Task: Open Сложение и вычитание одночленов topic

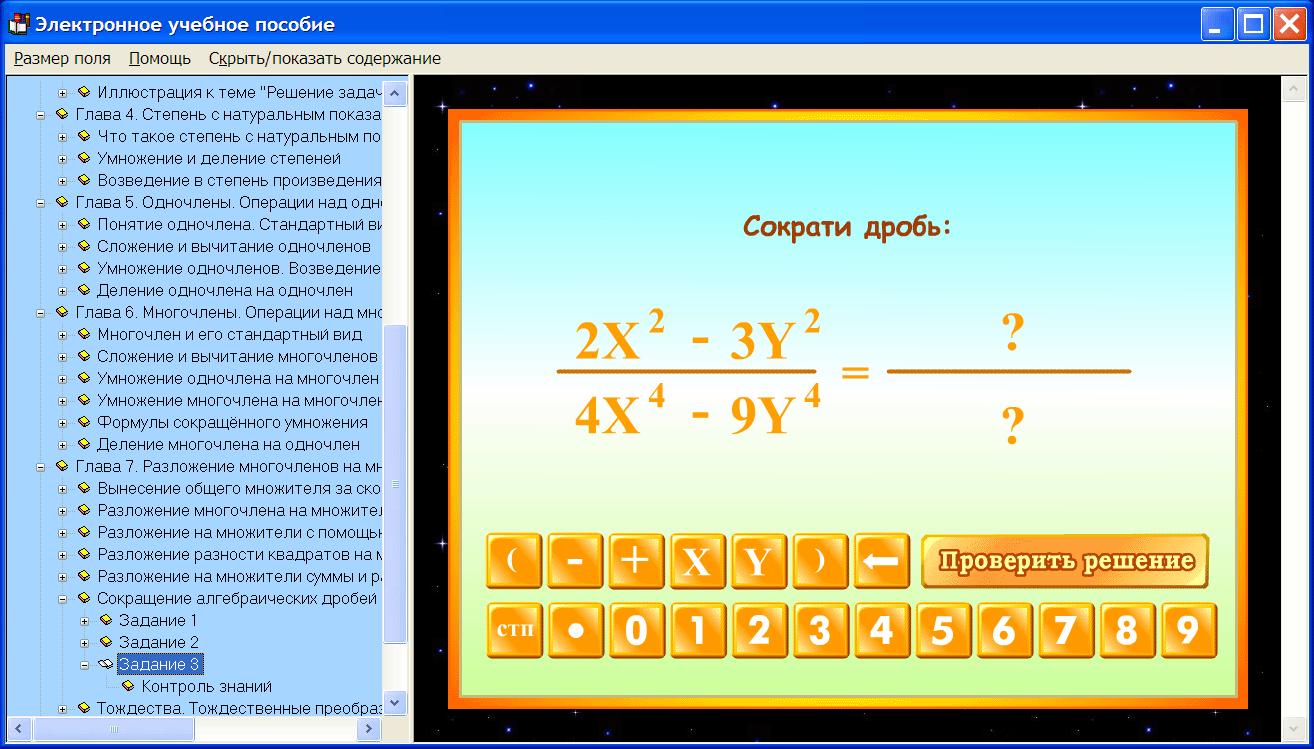Action: 234,246
